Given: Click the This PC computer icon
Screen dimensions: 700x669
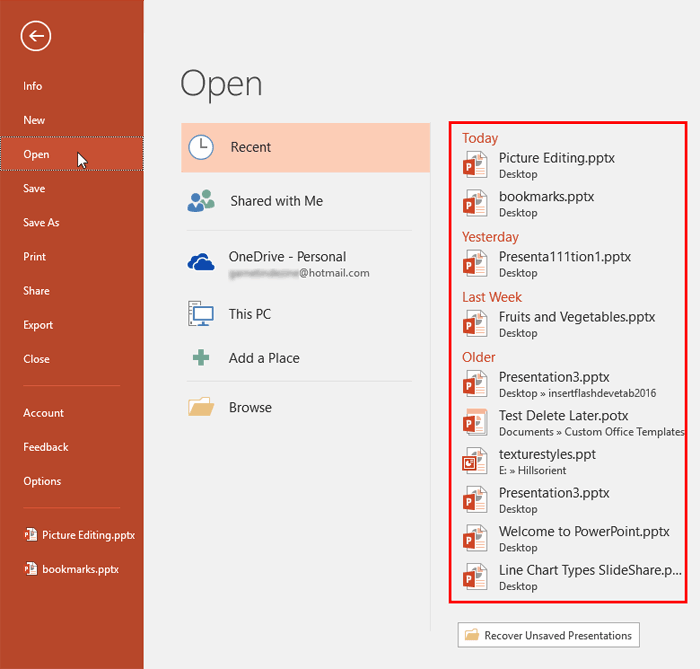Looking at the screenshot, I should pos(201,314).
